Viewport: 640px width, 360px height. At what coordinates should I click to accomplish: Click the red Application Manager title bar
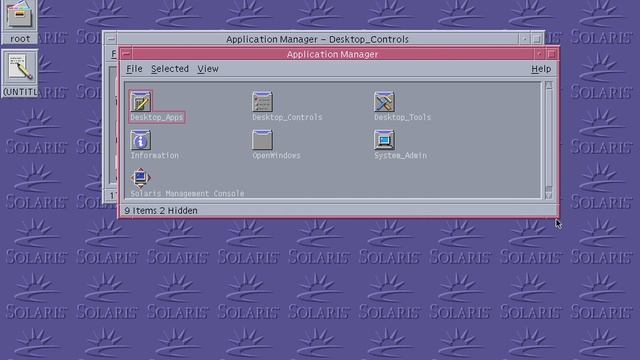click(332, 54)
